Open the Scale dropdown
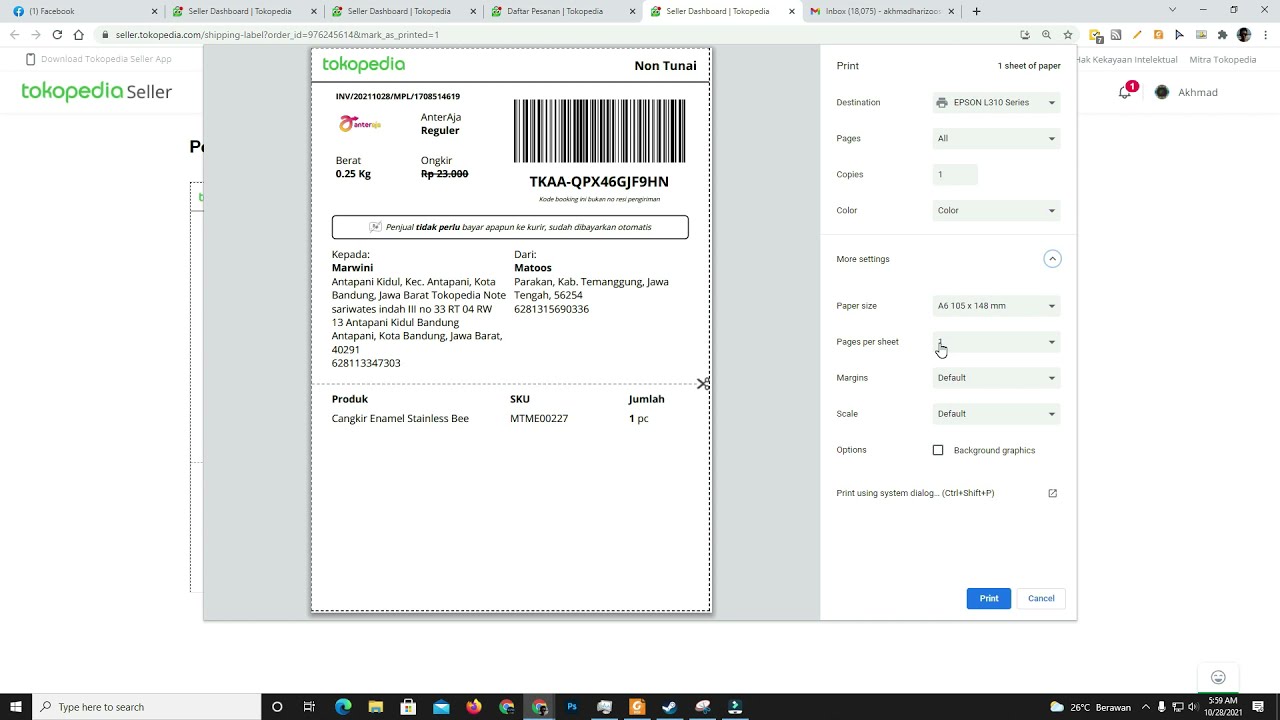This screenshot has height=720, width=1280. [996, 414]
